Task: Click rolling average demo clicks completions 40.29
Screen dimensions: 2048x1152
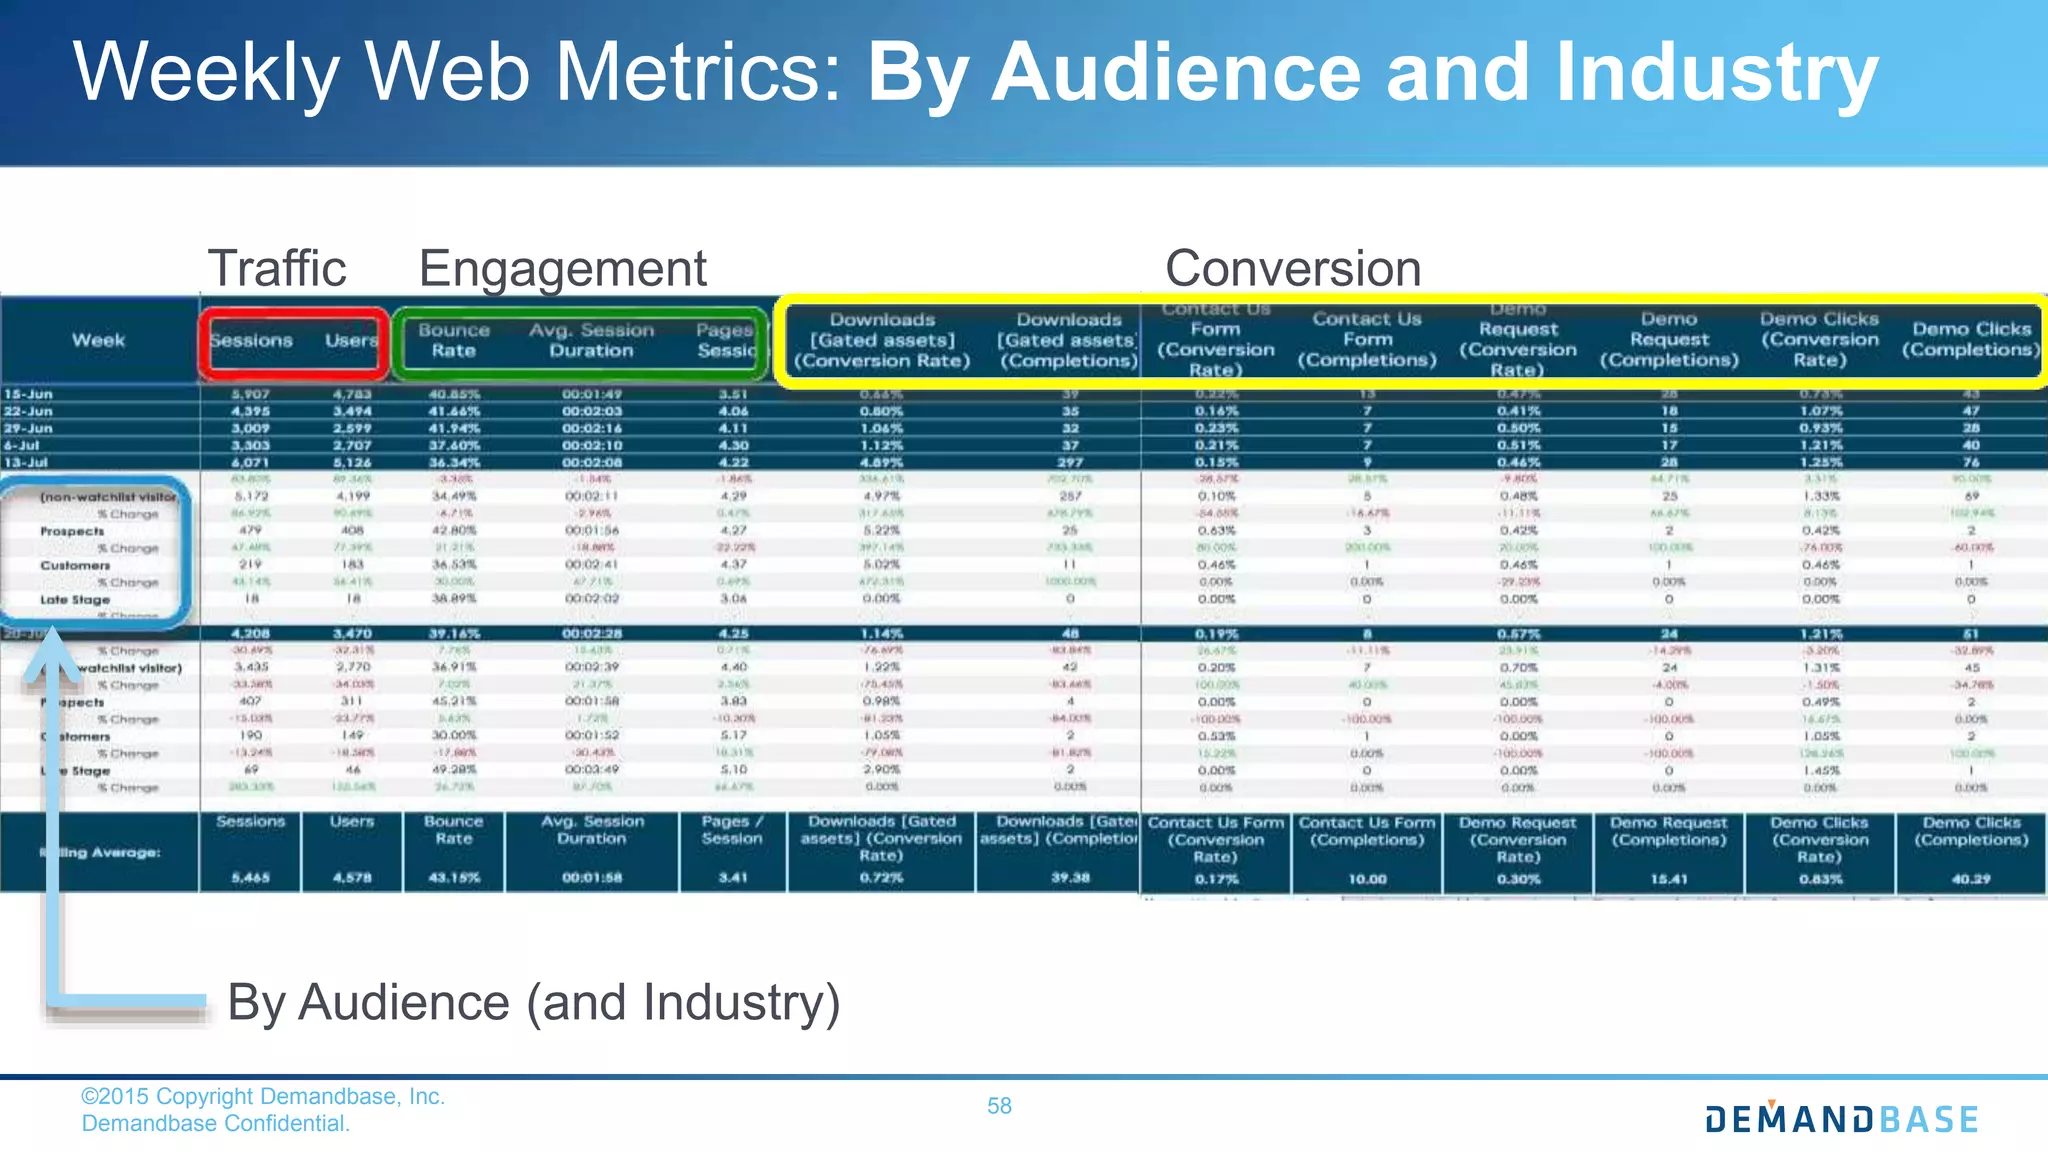Action: 1971,879
